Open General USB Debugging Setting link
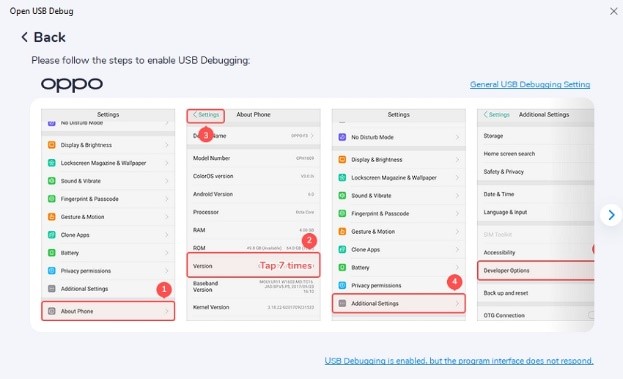Image resolution: width=623 pixels, height=379 pixels. click(x=530, y=84)
